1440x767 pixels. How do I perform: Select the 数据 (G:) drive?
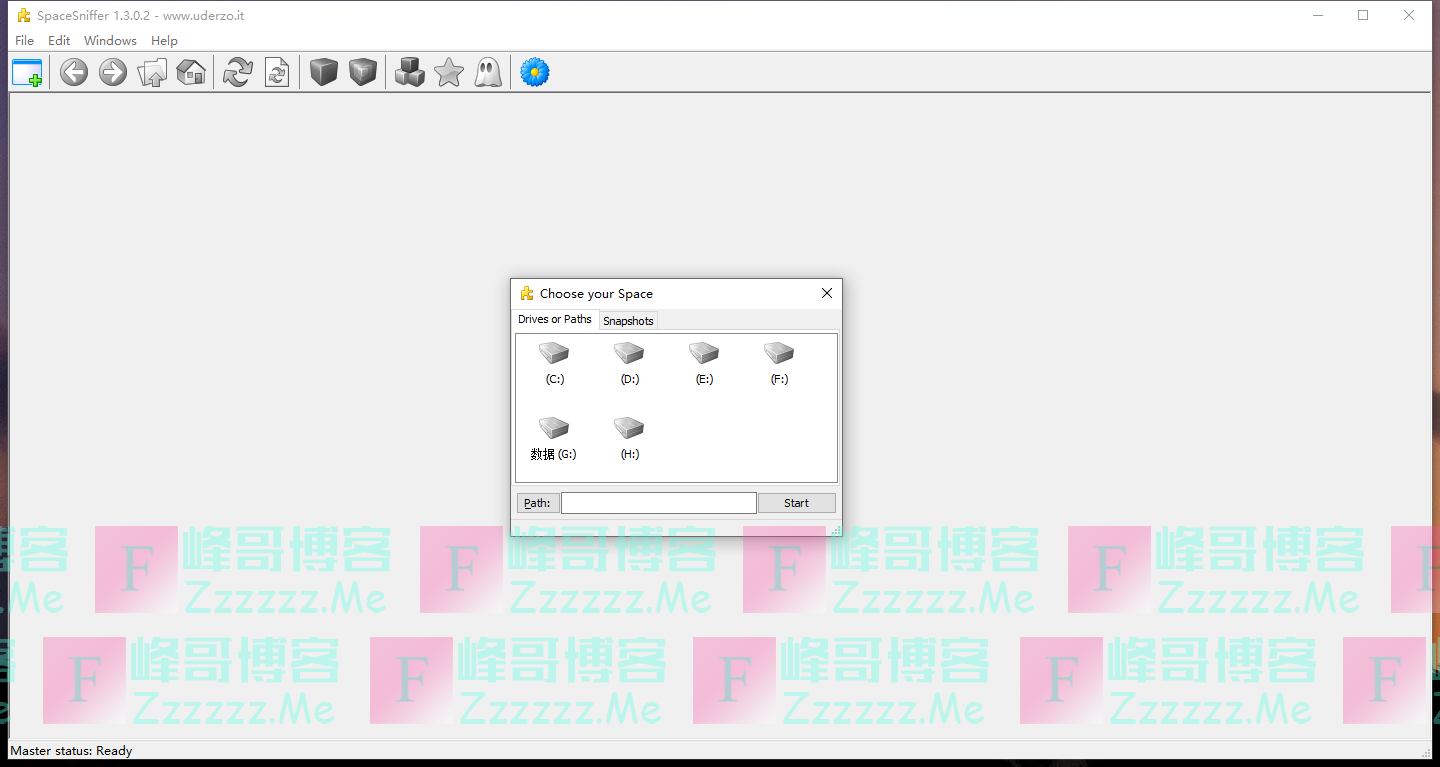click(x=554, y=437)
